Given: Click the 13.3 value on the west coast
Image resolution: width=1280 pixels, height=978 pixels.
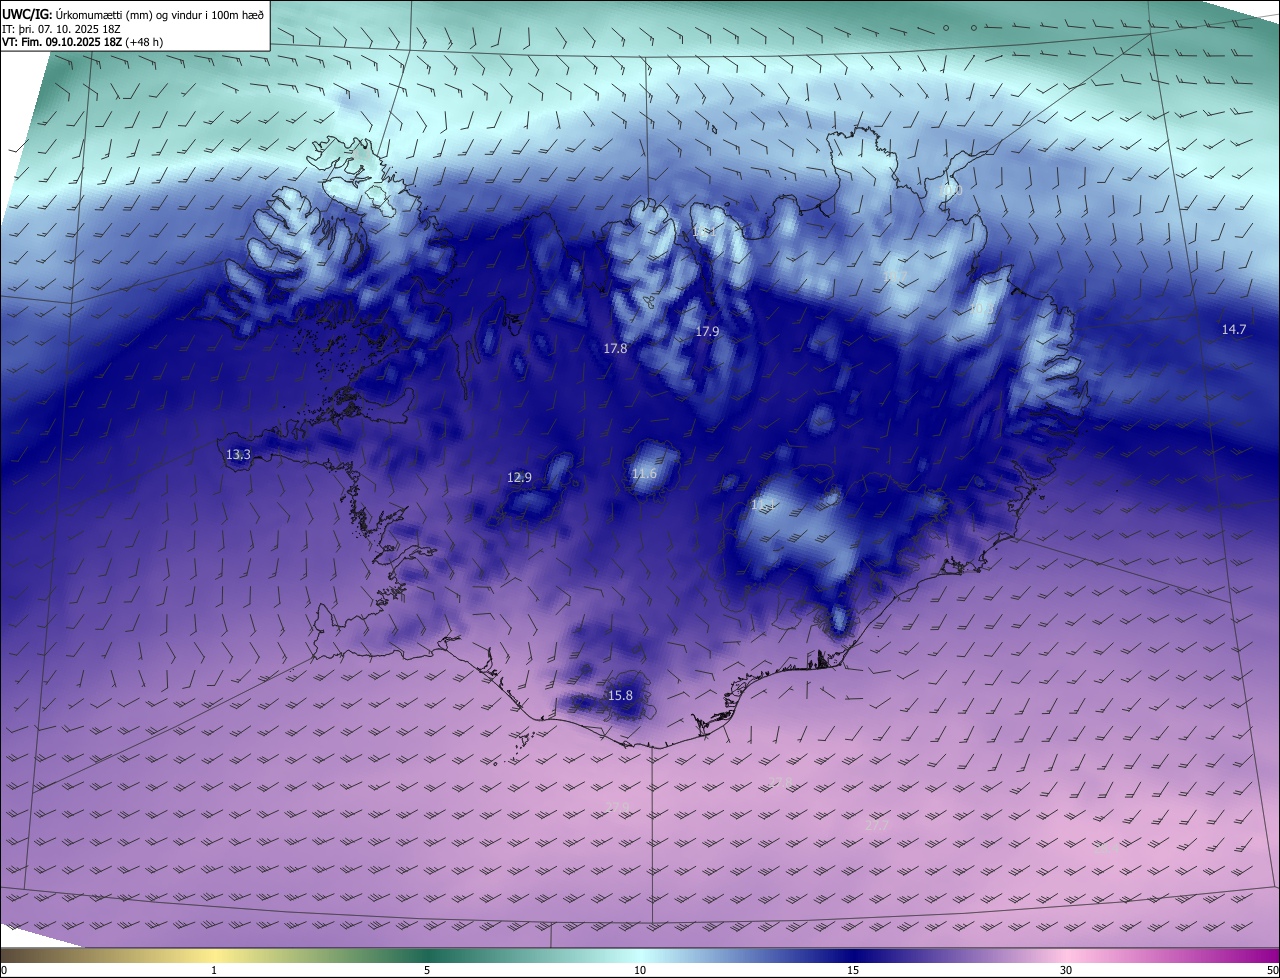Looking at the screenshot, I should (238, 455).
